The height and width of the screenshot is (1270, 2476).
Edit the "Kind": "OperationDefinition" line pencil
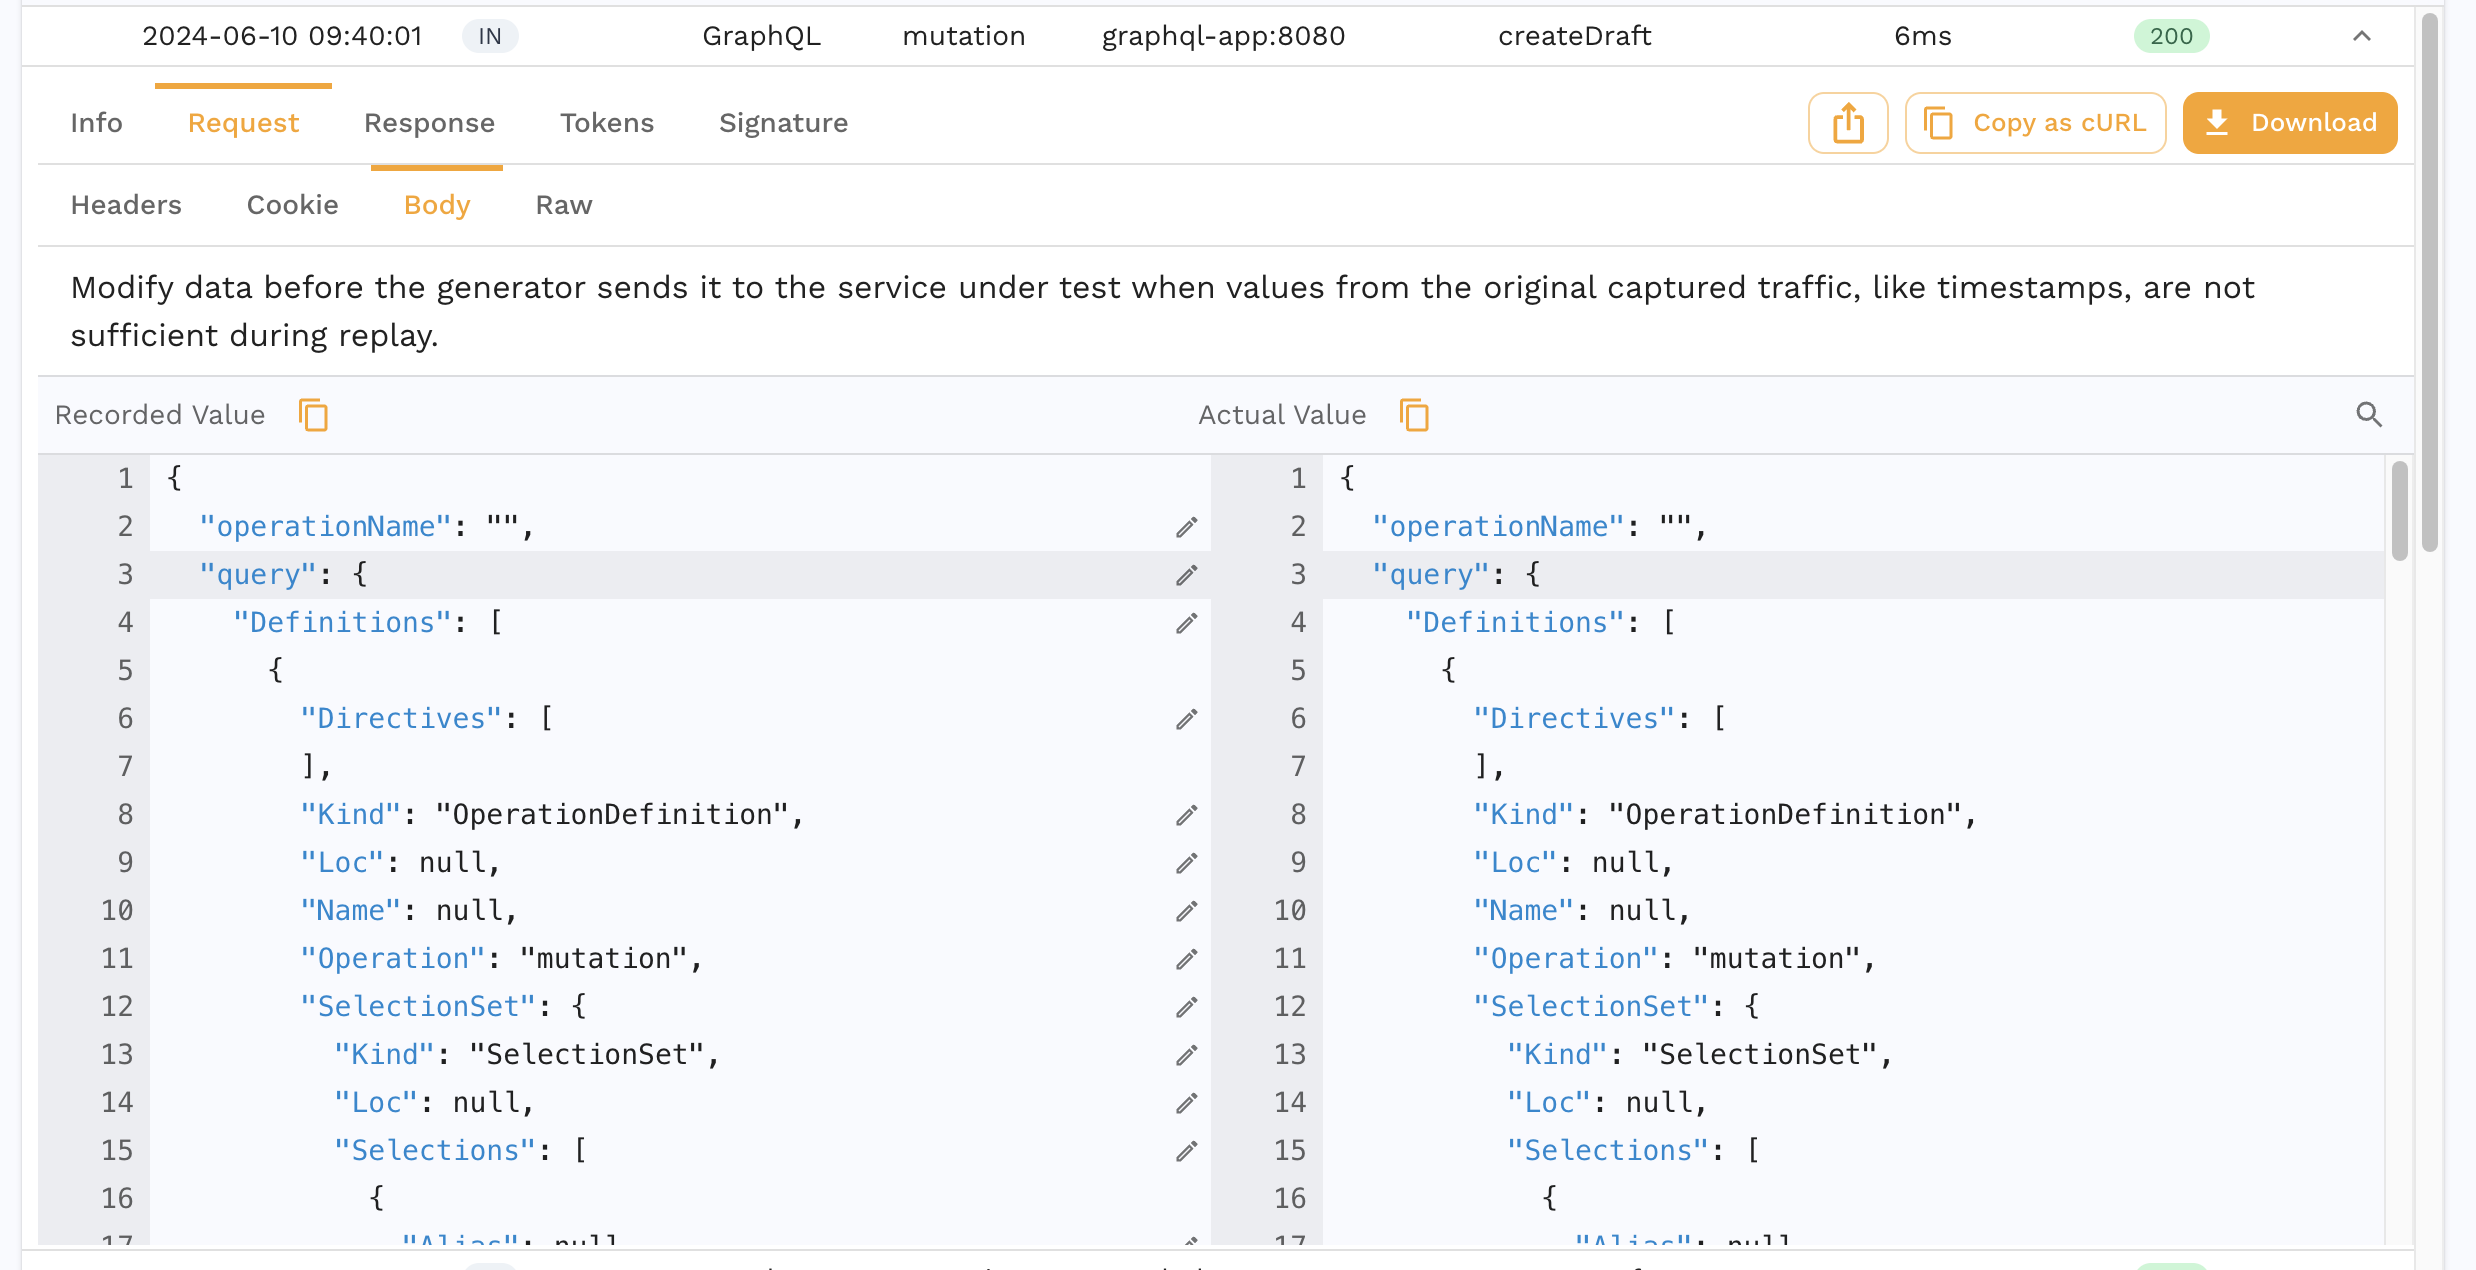pyautogui.click(x=1187, y=815)
